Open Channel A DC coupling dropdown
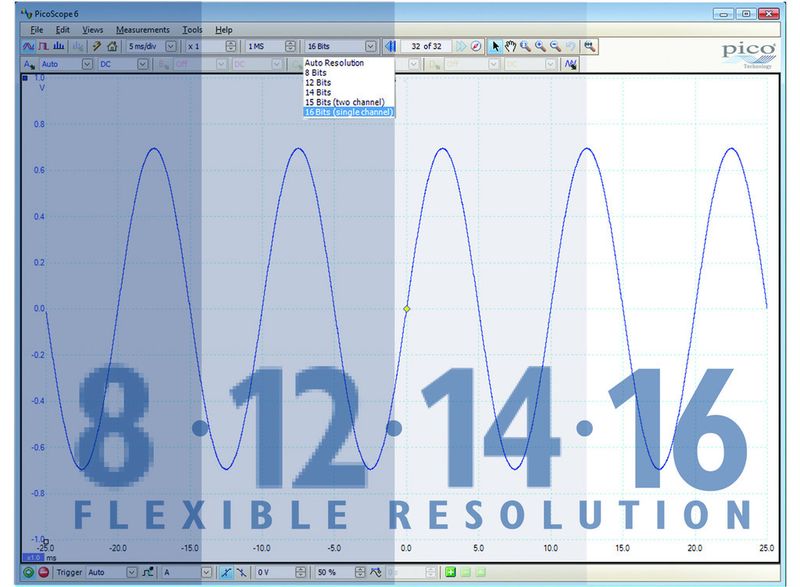The width and height of the screenshot is (800, 587). point(143,64)
